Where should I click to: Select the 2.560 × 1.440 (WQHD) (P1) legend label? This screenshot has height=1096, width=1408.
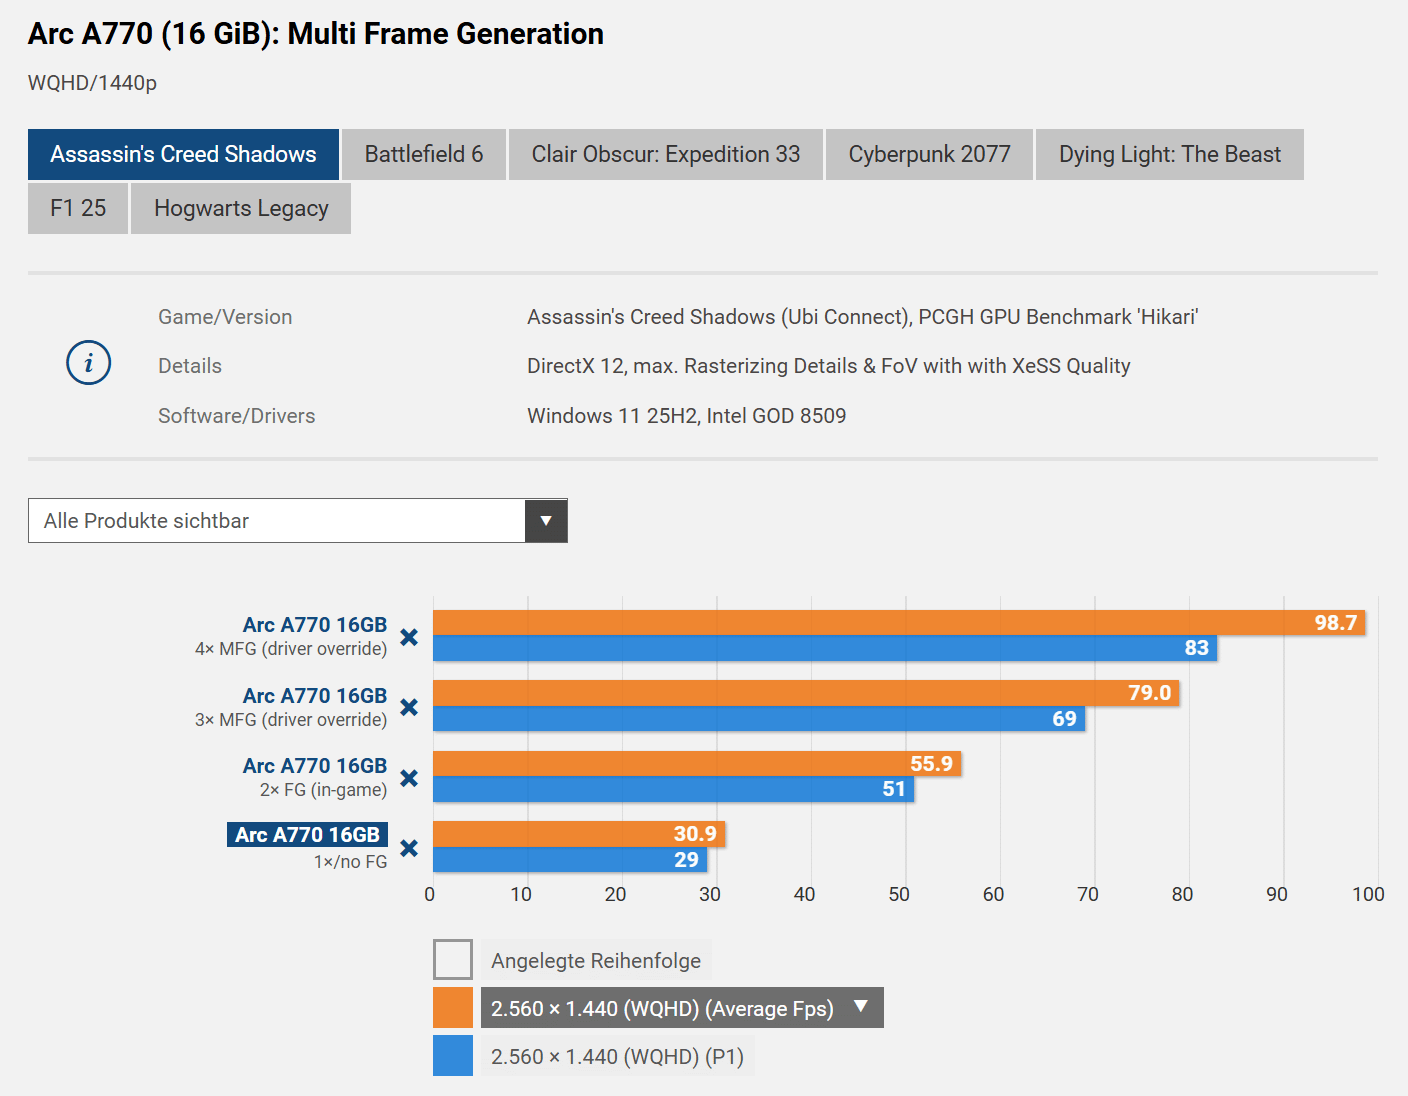[617, 1057]
